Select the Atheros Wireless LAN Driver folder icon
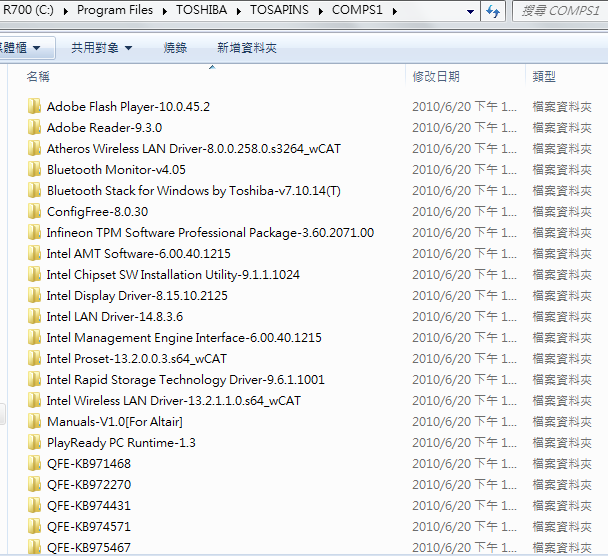The width and height of the screenshot is (608, 556). tap(35, 148)
